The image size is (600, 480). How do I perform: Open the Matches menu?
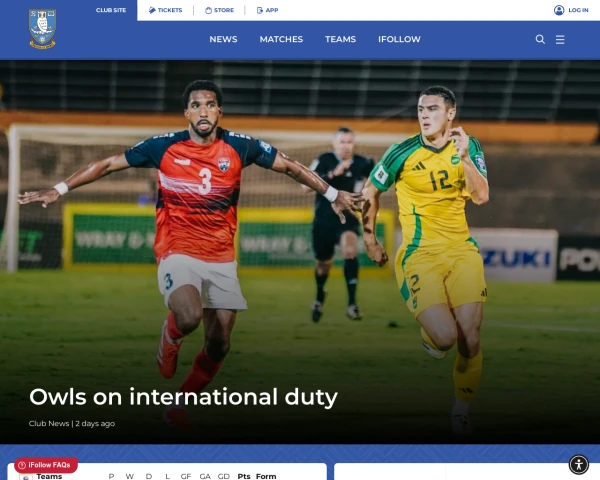coord(281,39)
